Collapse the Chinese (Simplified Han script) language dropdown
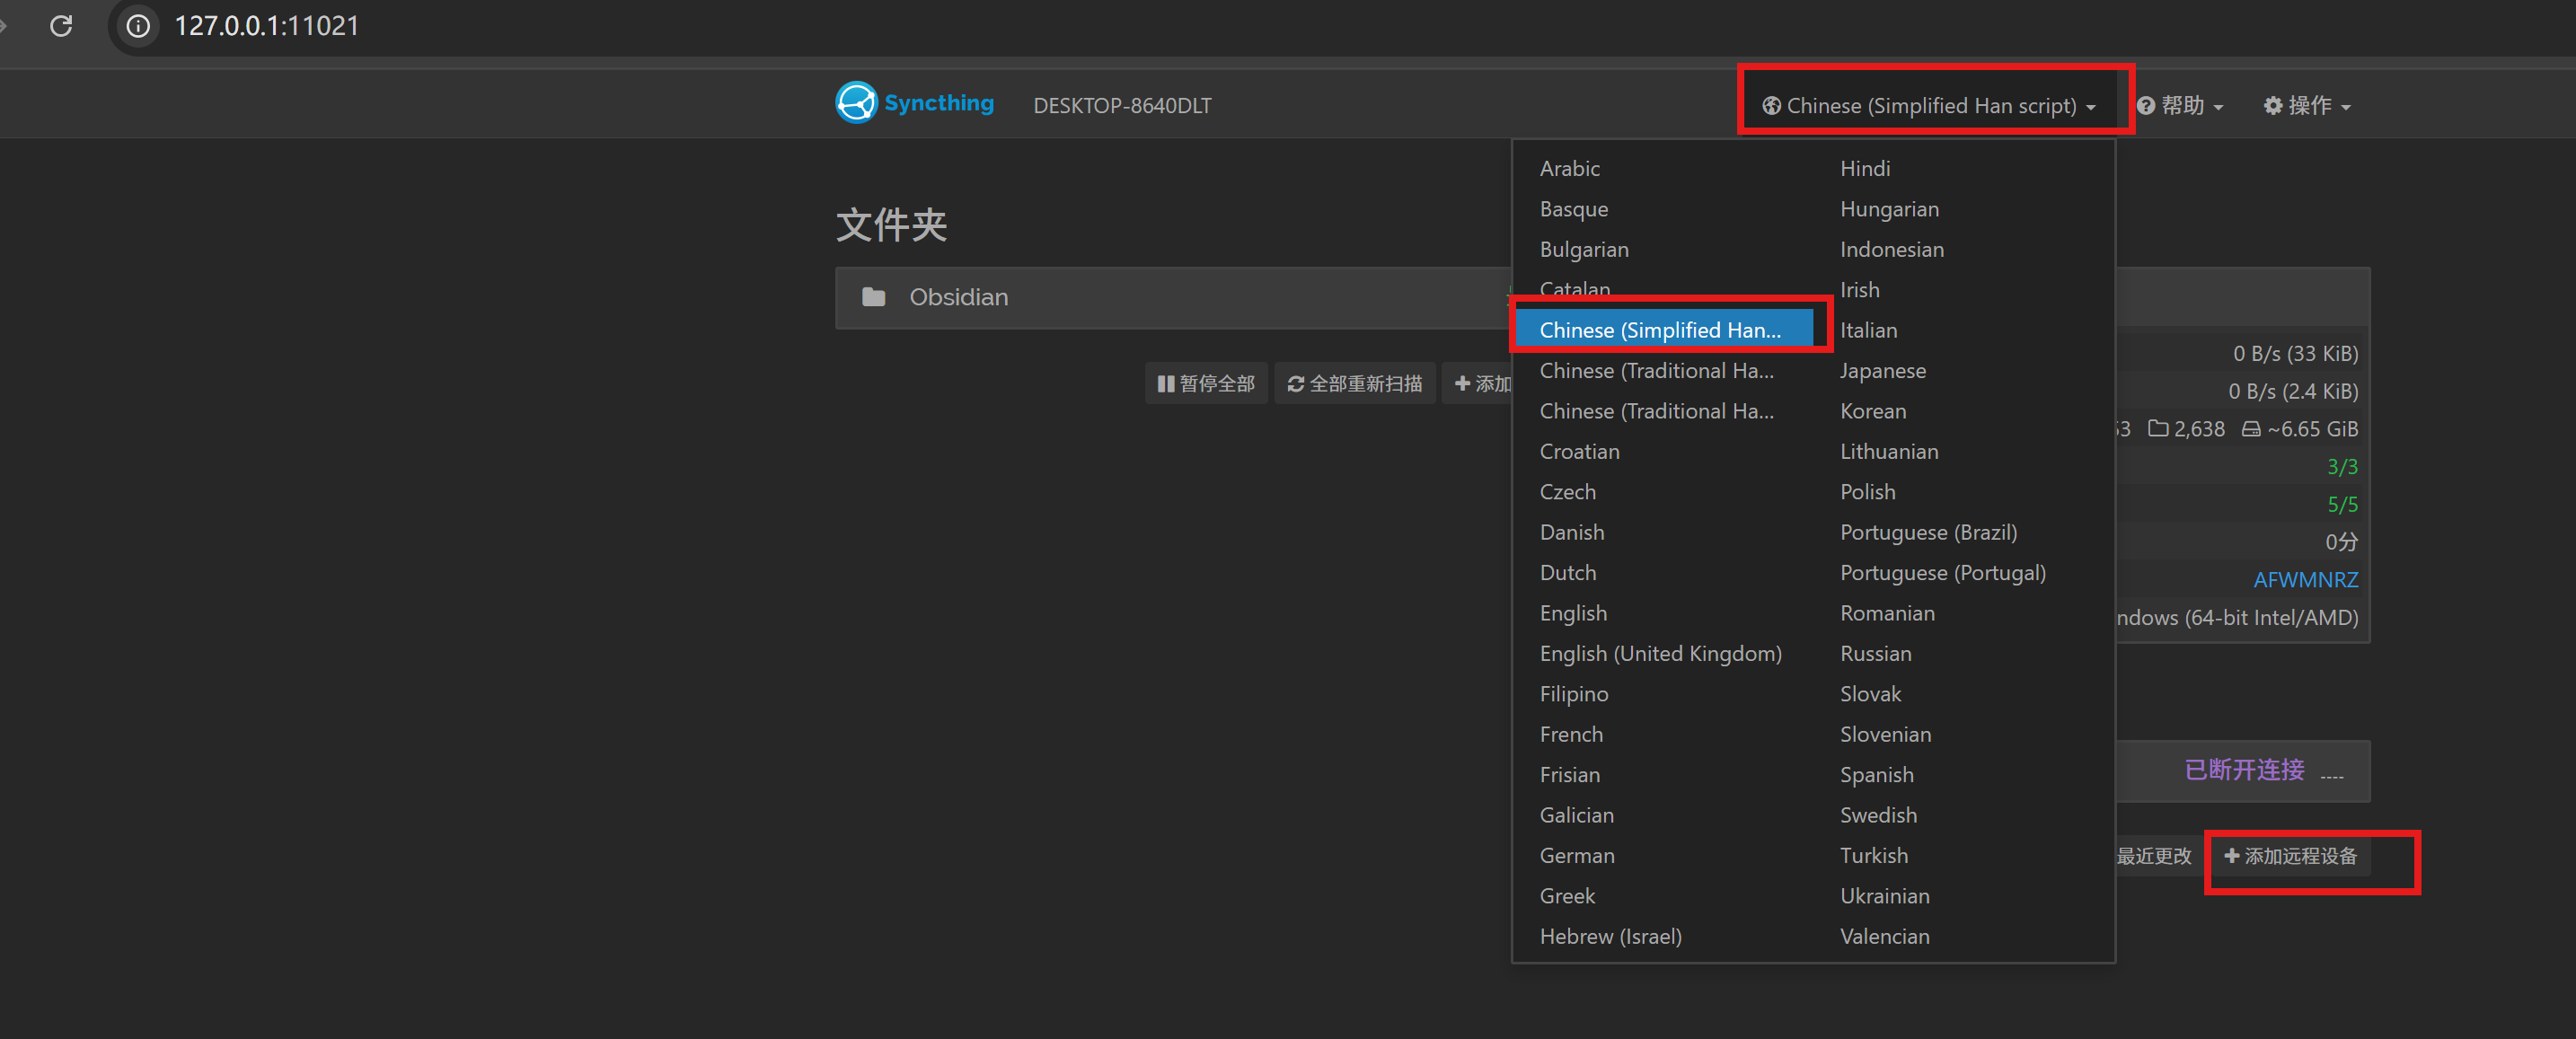 (x=1930, y=106)
